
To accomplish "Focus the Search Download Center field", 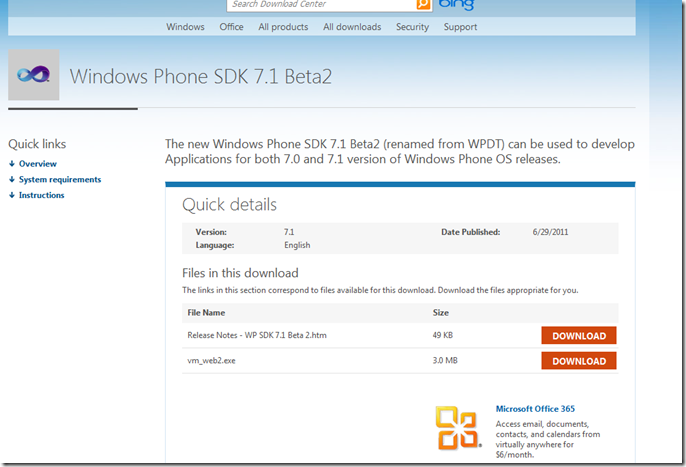I will [x=321, y=4].
